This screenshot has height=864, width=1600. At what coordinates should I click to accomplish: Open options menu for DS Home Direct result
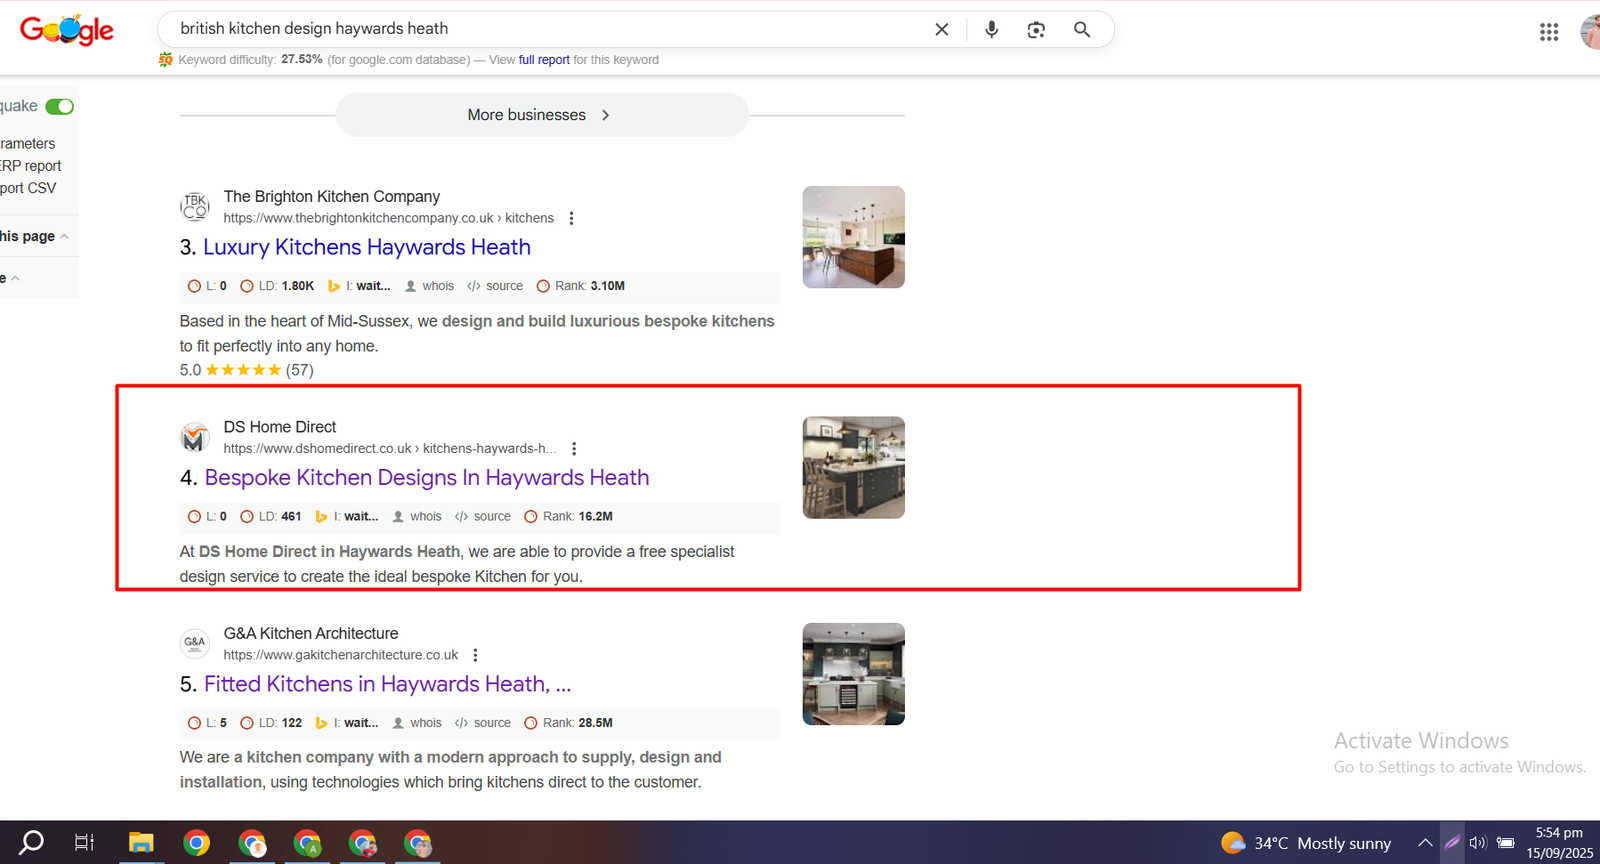(574, 449)
